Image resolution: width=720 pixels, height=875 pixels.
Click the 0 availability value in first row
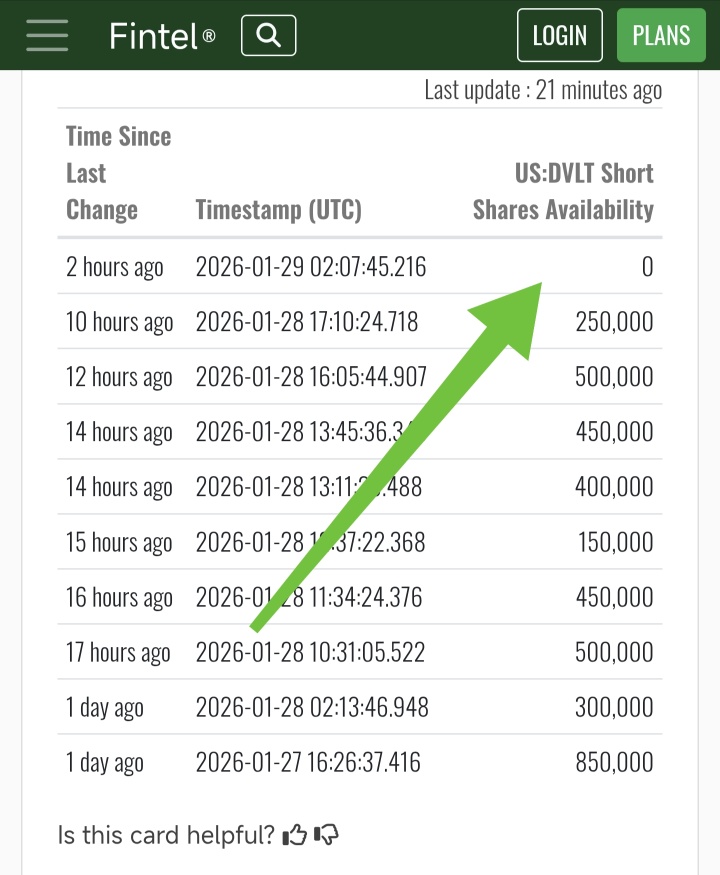647,266
